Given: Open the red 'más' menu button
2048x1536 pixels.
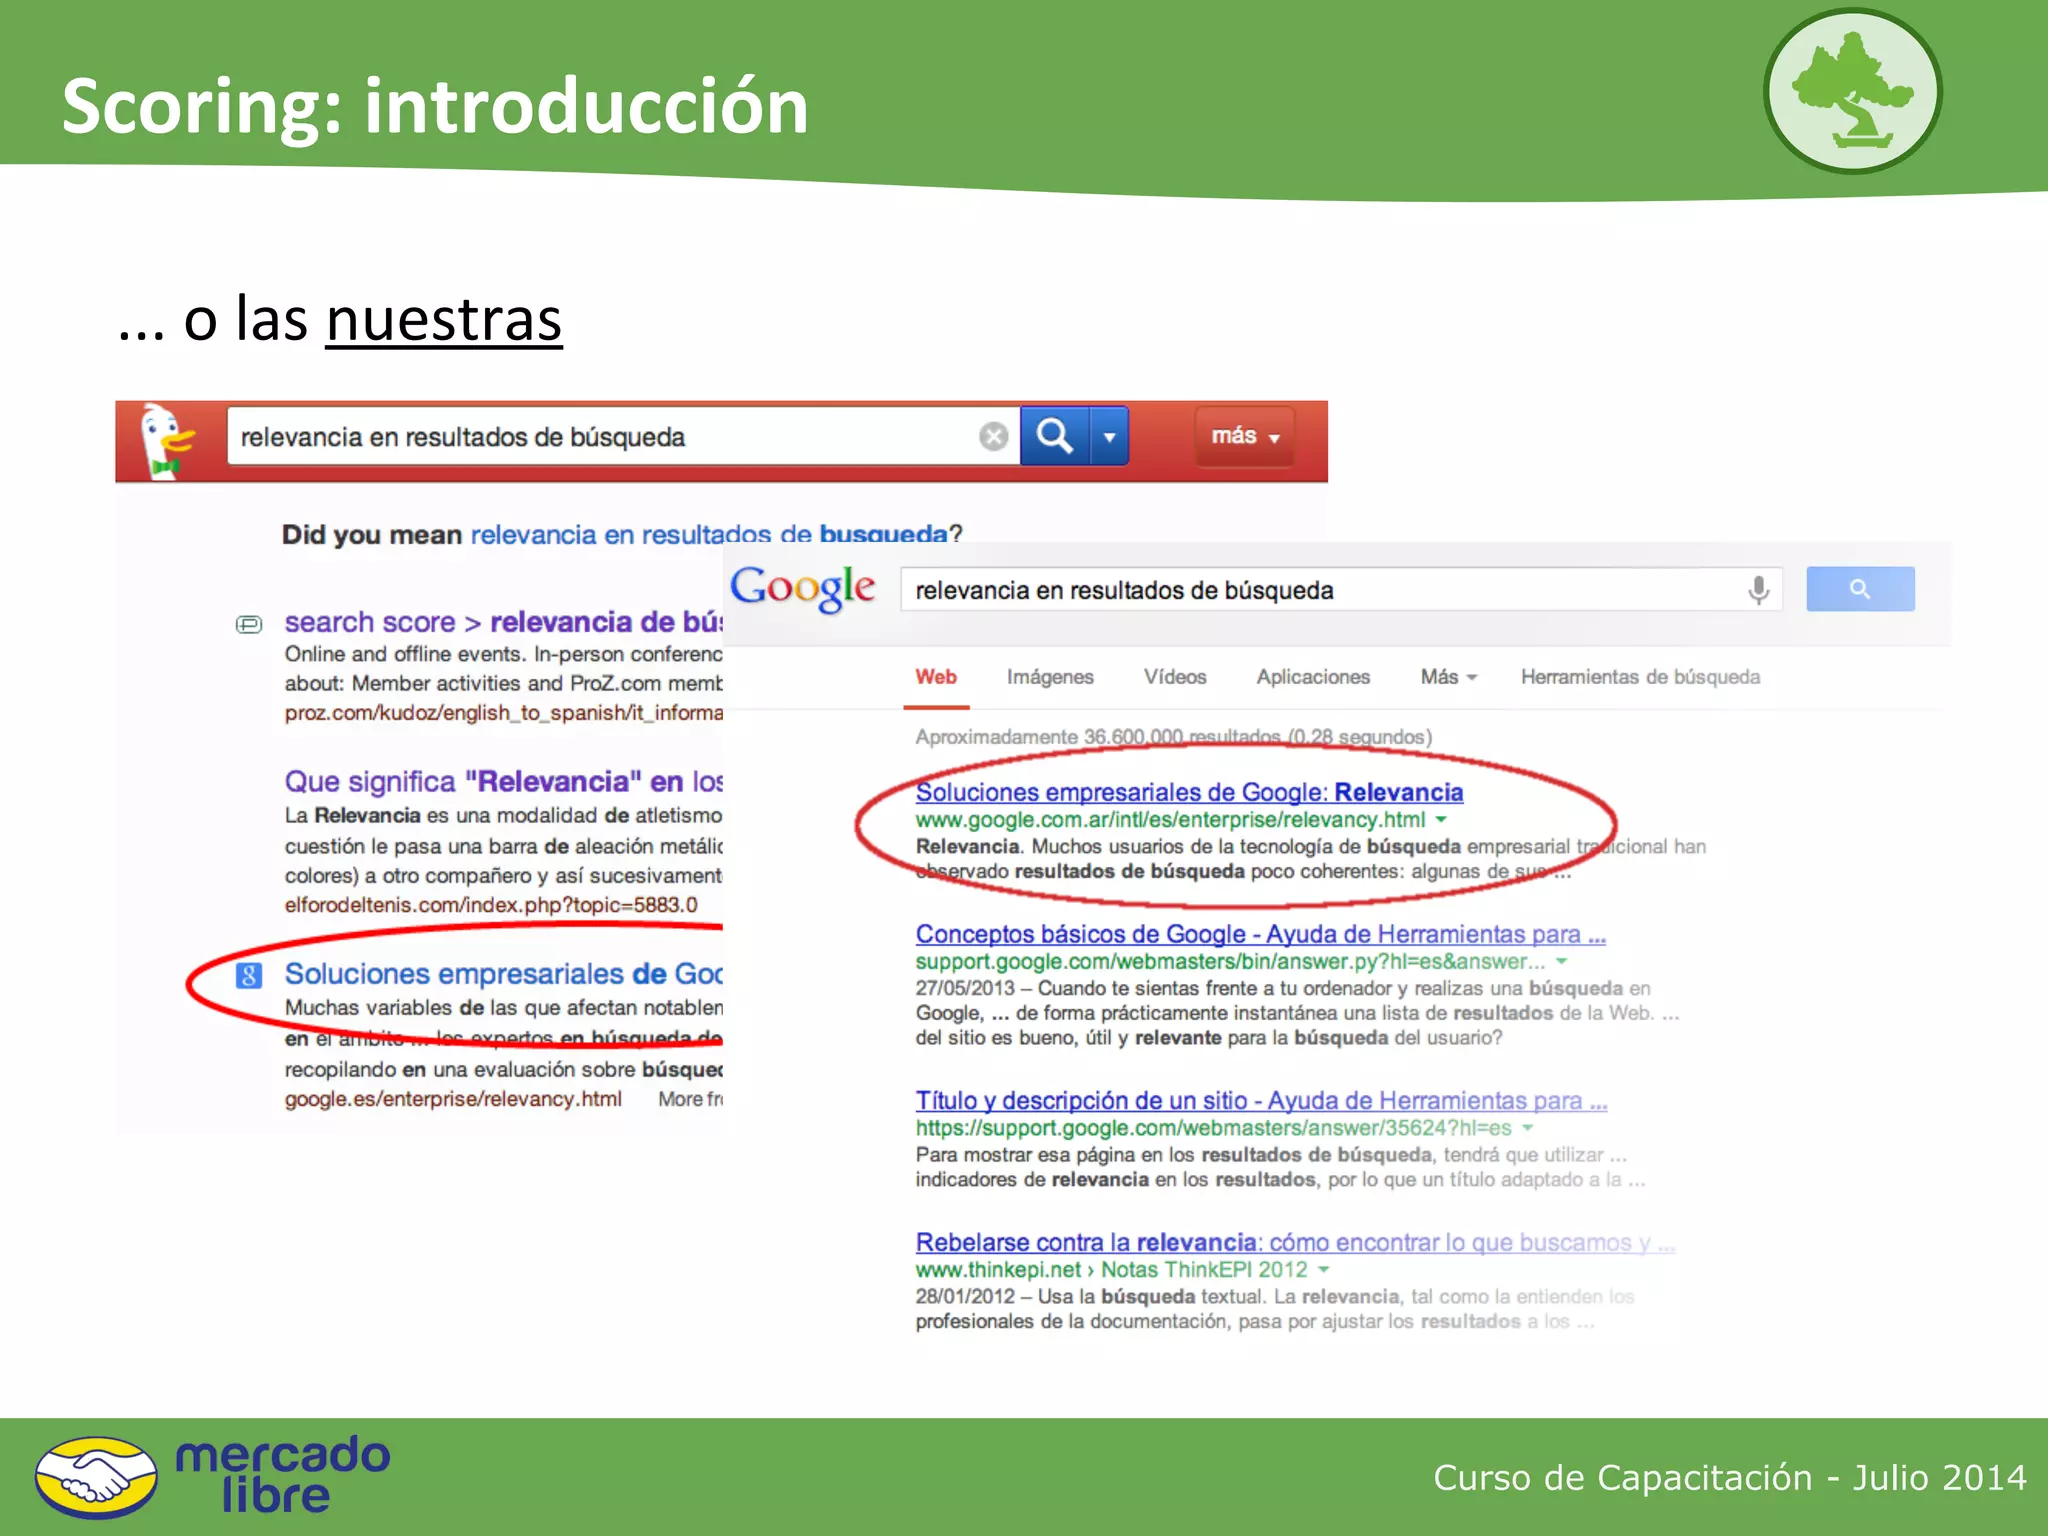Looking at the screenshot, I should tap(1245, 436).
